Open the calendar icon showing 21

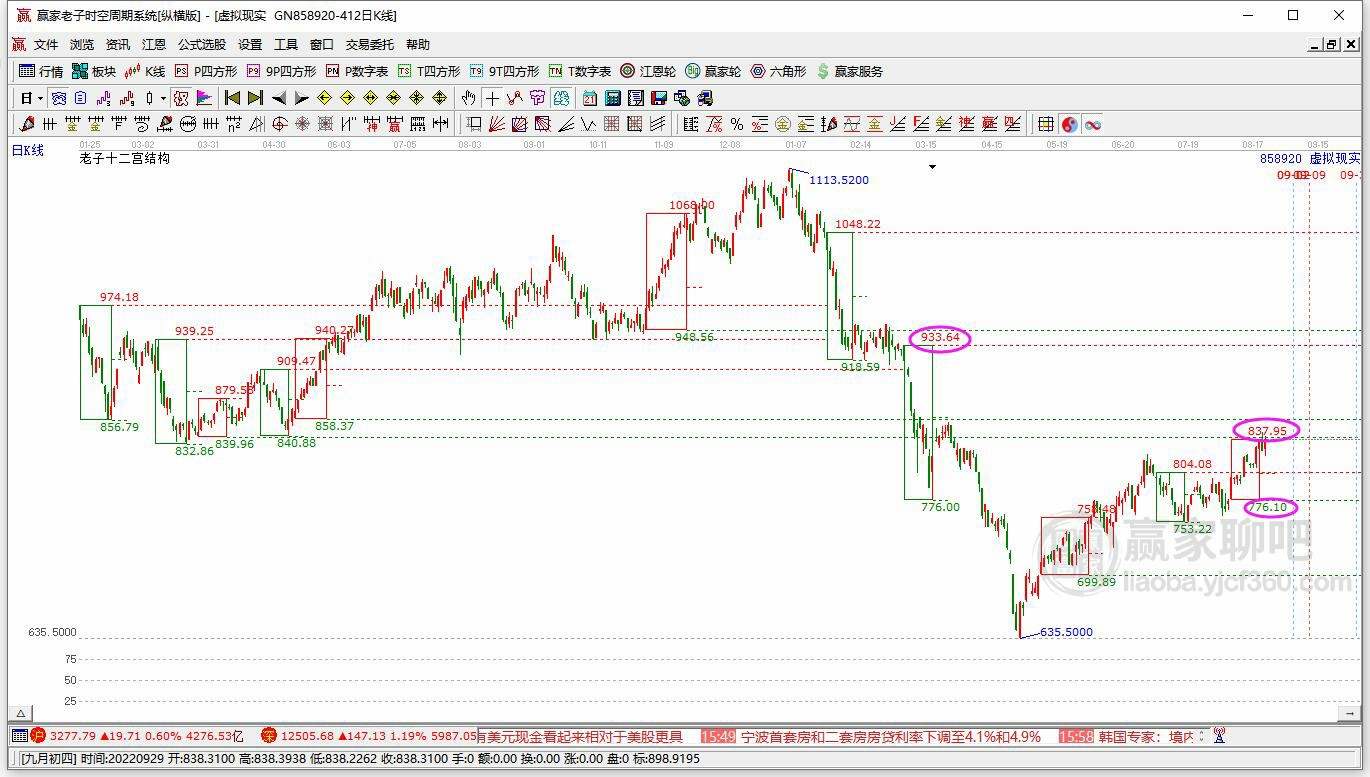tap(590, 98)
